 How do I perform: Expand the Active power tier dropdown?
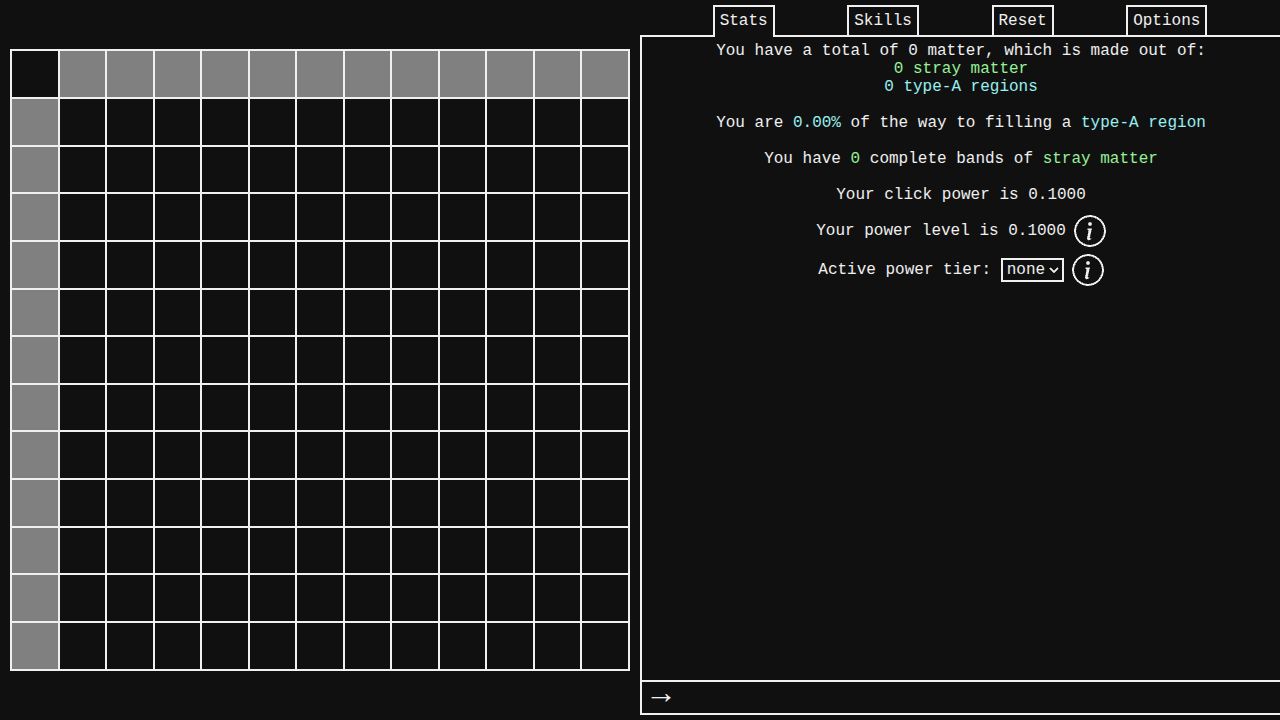[1032, 270]
